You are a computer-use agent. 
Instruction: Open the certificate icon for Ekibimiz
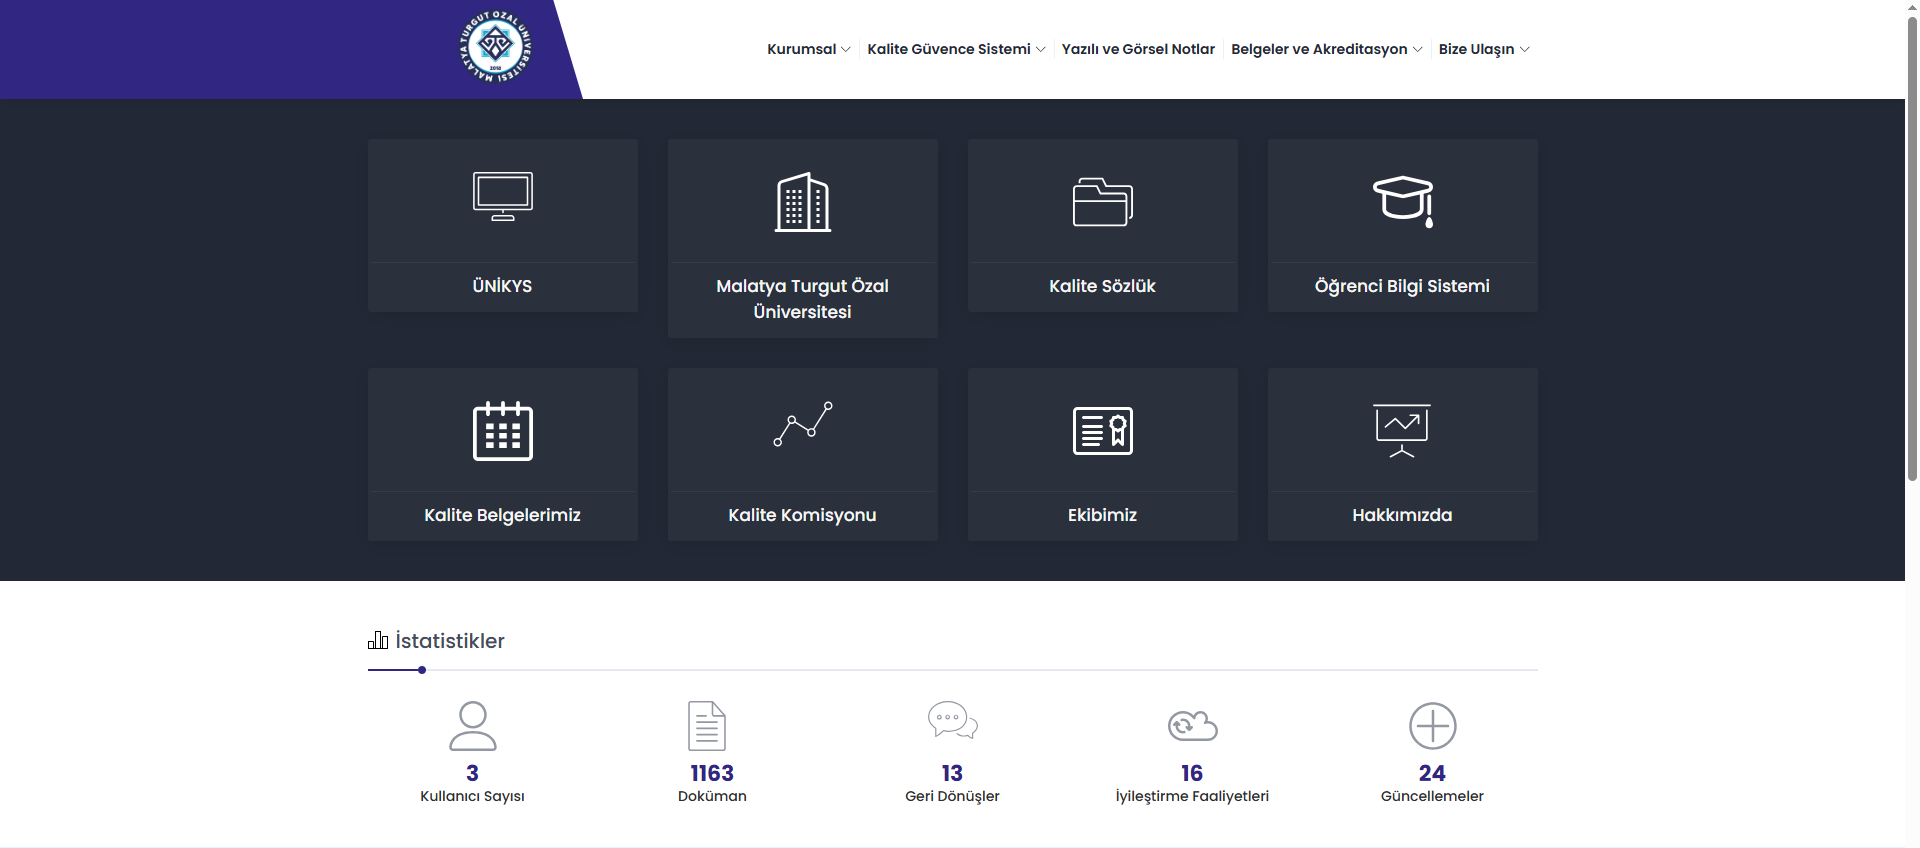click(1103, 431)
